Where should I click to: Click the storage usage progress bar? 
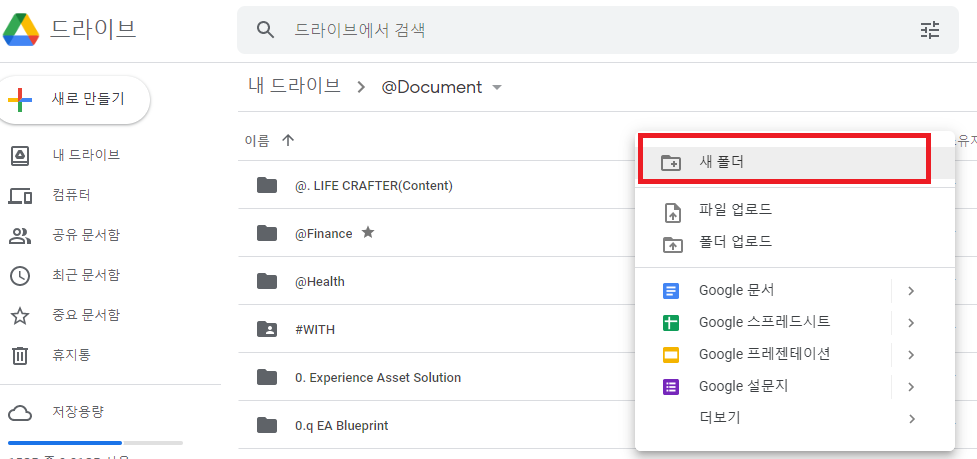click(95, 443)
